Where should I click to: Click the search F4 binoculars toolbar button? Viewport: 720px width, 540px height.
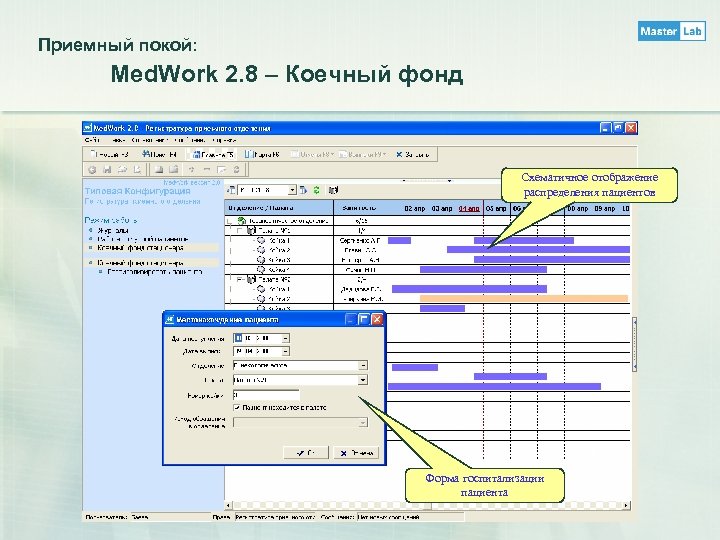click(x=160, y=155)
